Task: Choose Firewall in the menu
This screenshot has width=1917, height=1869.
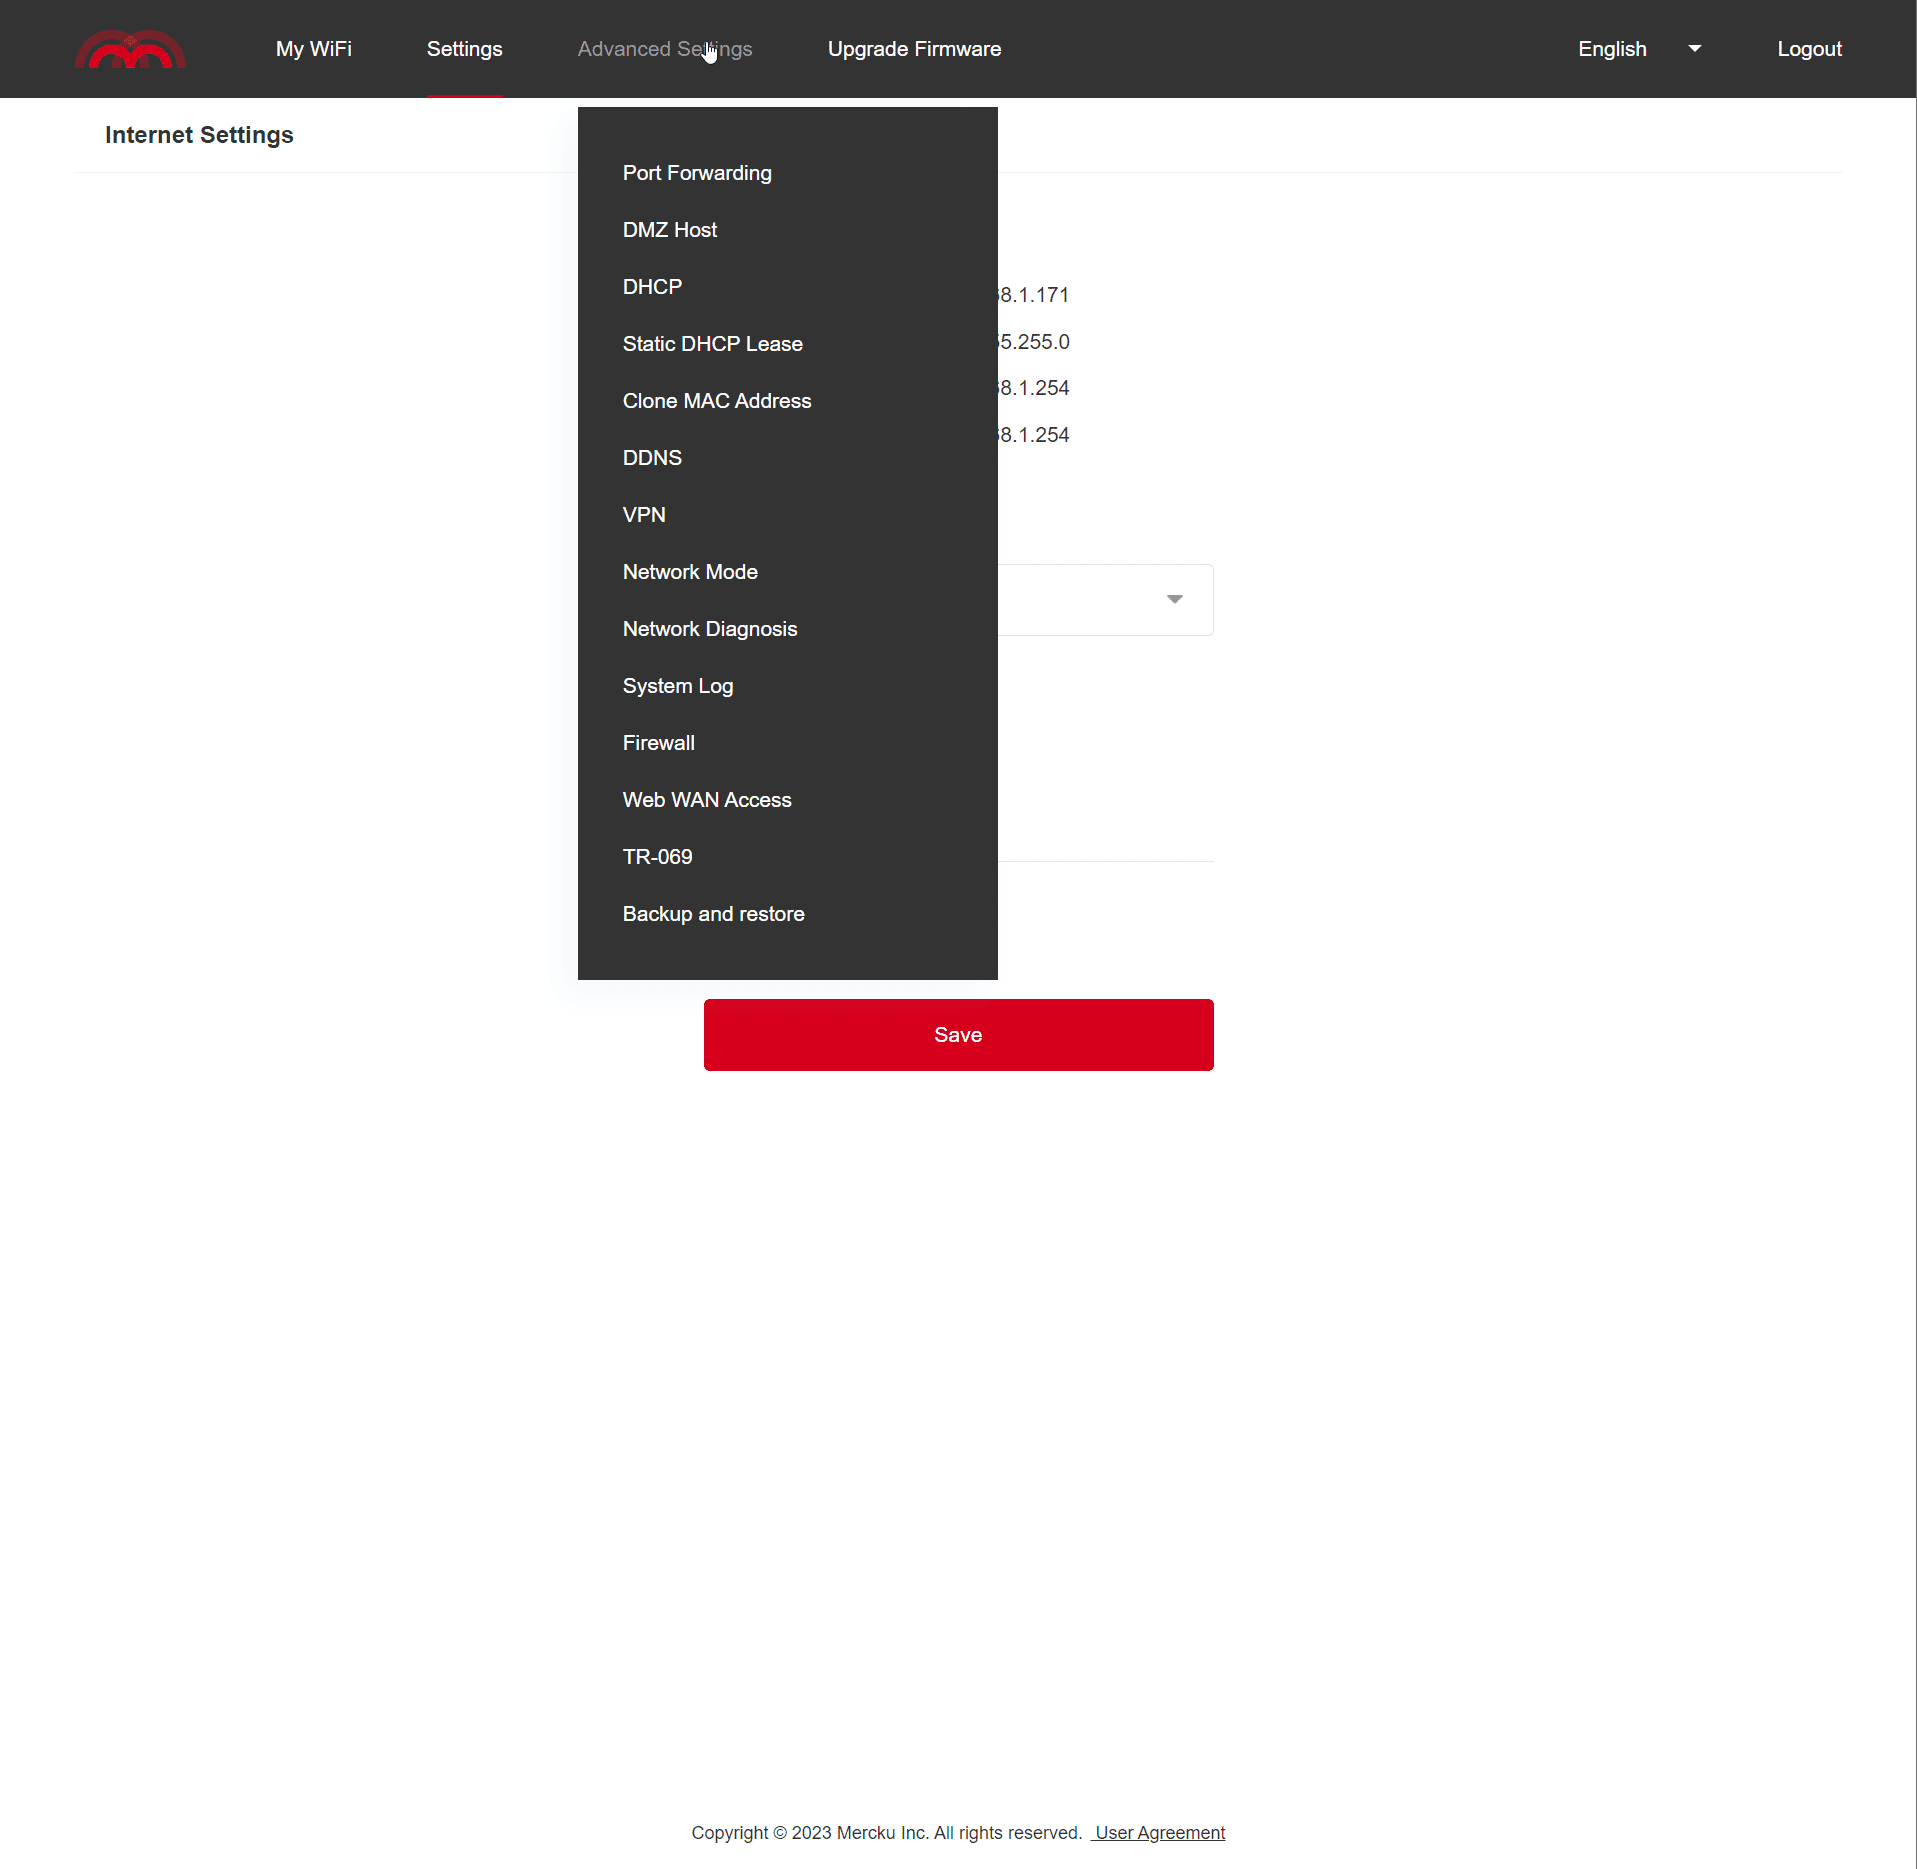Action: [x=658, y=743]
